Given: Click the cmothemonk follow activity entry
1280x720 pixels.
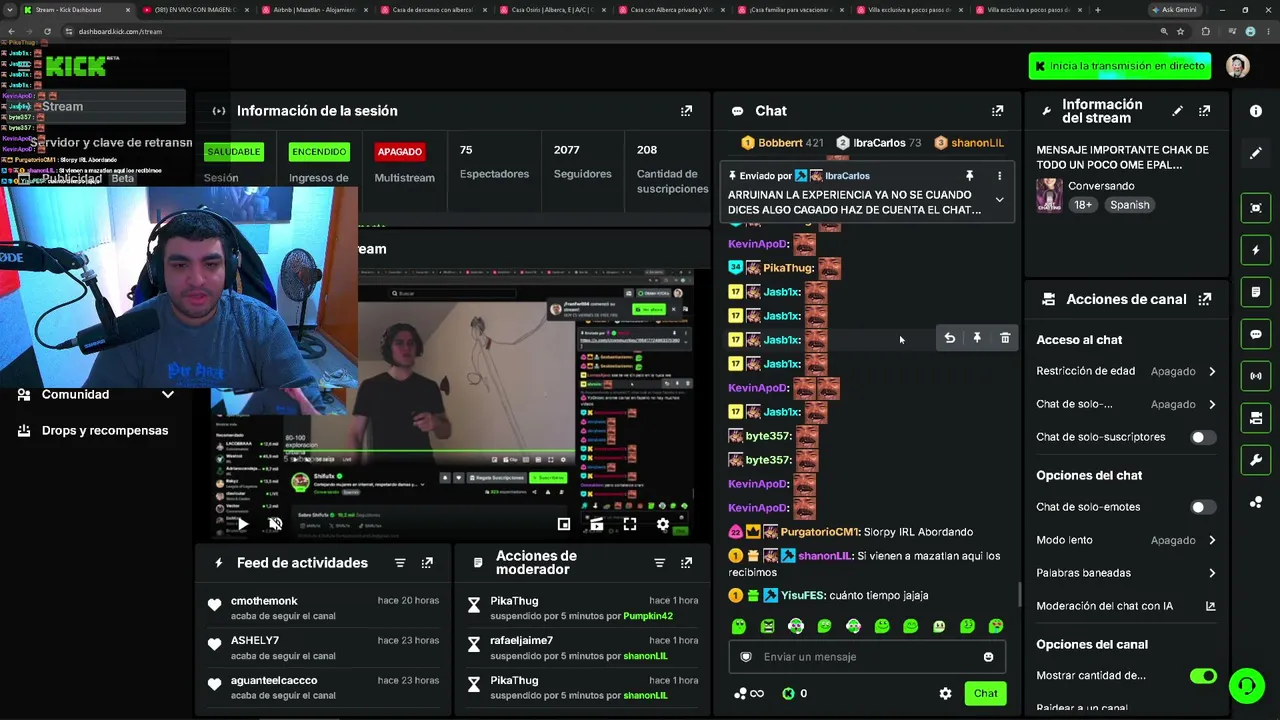Looking at the screenshot, I should [x=322, y=608].
